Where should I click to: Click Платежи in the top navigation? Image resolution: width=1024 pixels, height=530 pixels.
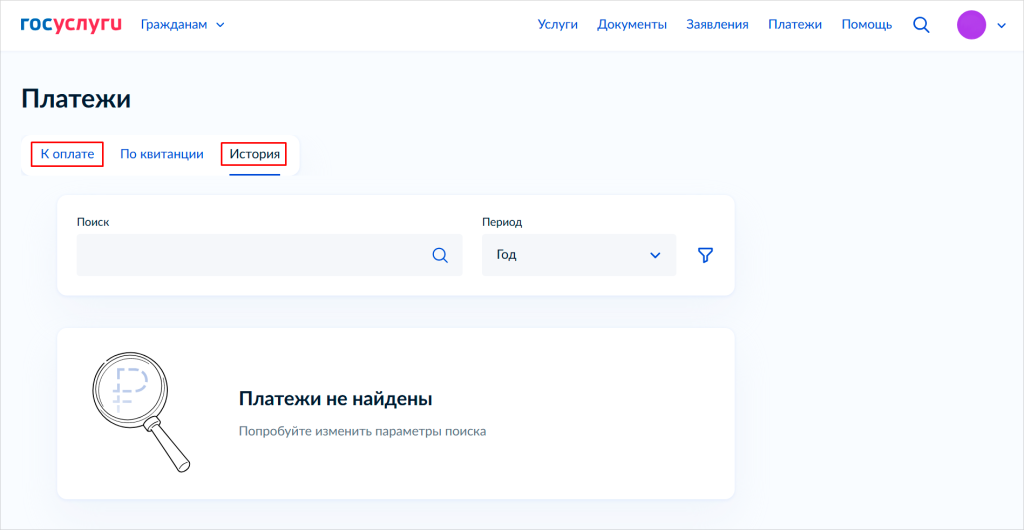pos(795,25)
